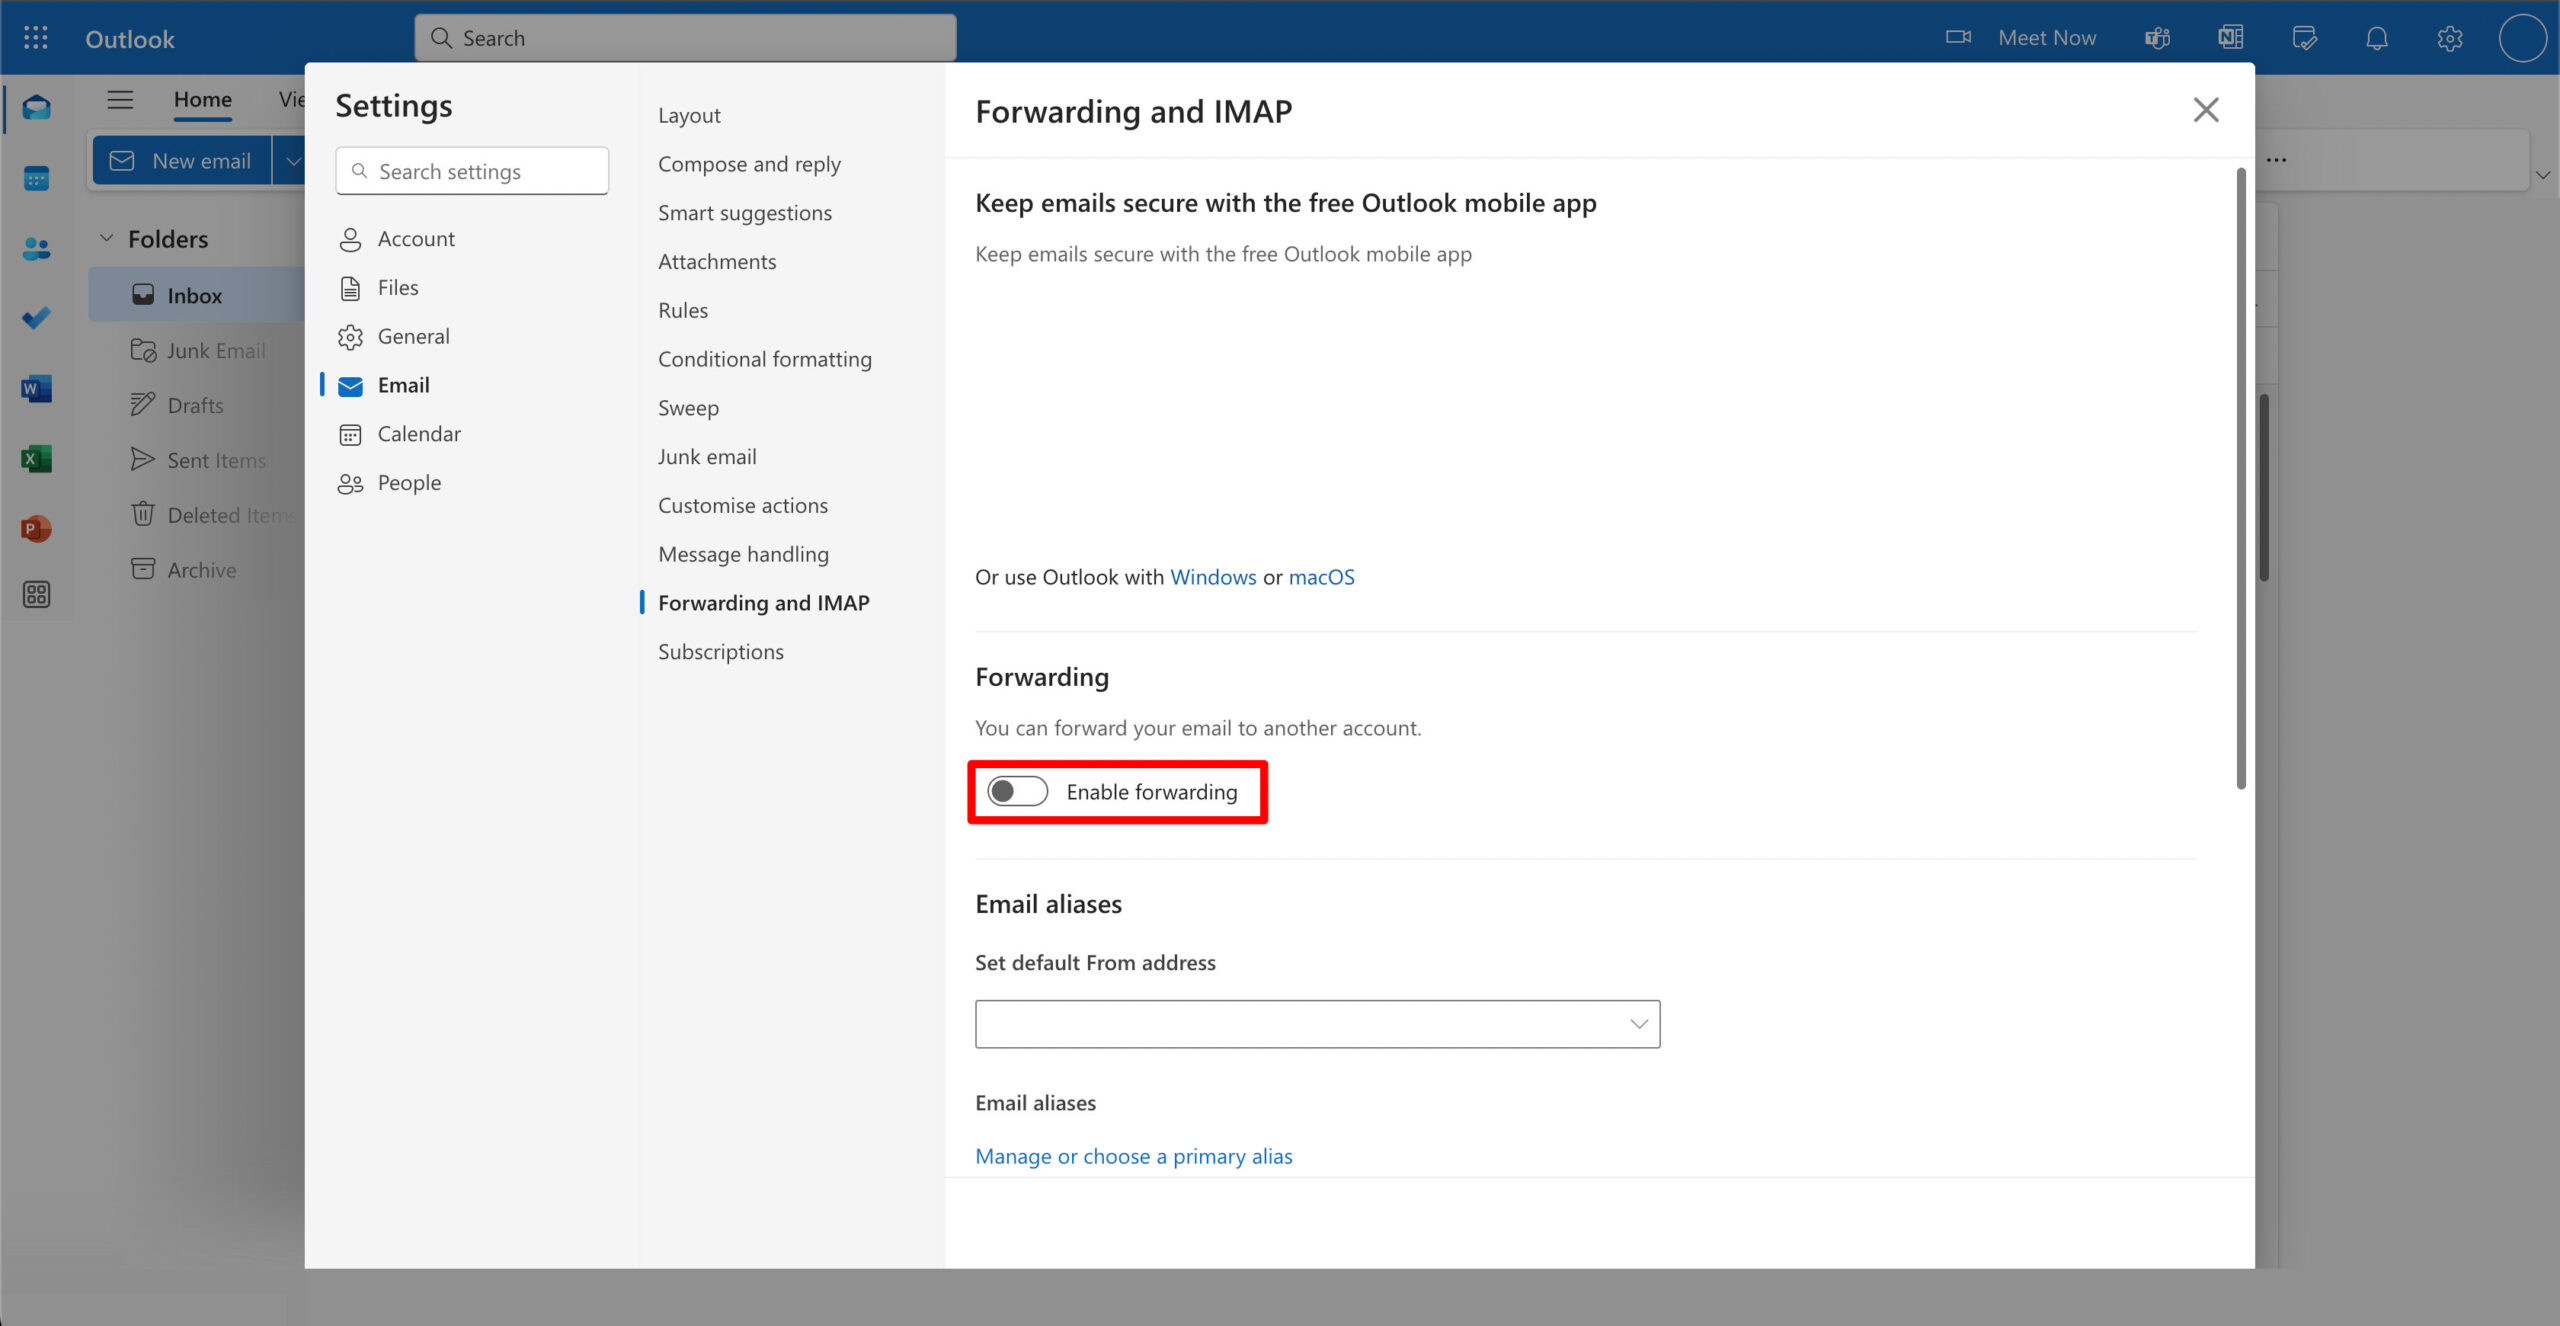
Task: Toggle the hamburger navigation pane icon
Action: coord(120,99)
